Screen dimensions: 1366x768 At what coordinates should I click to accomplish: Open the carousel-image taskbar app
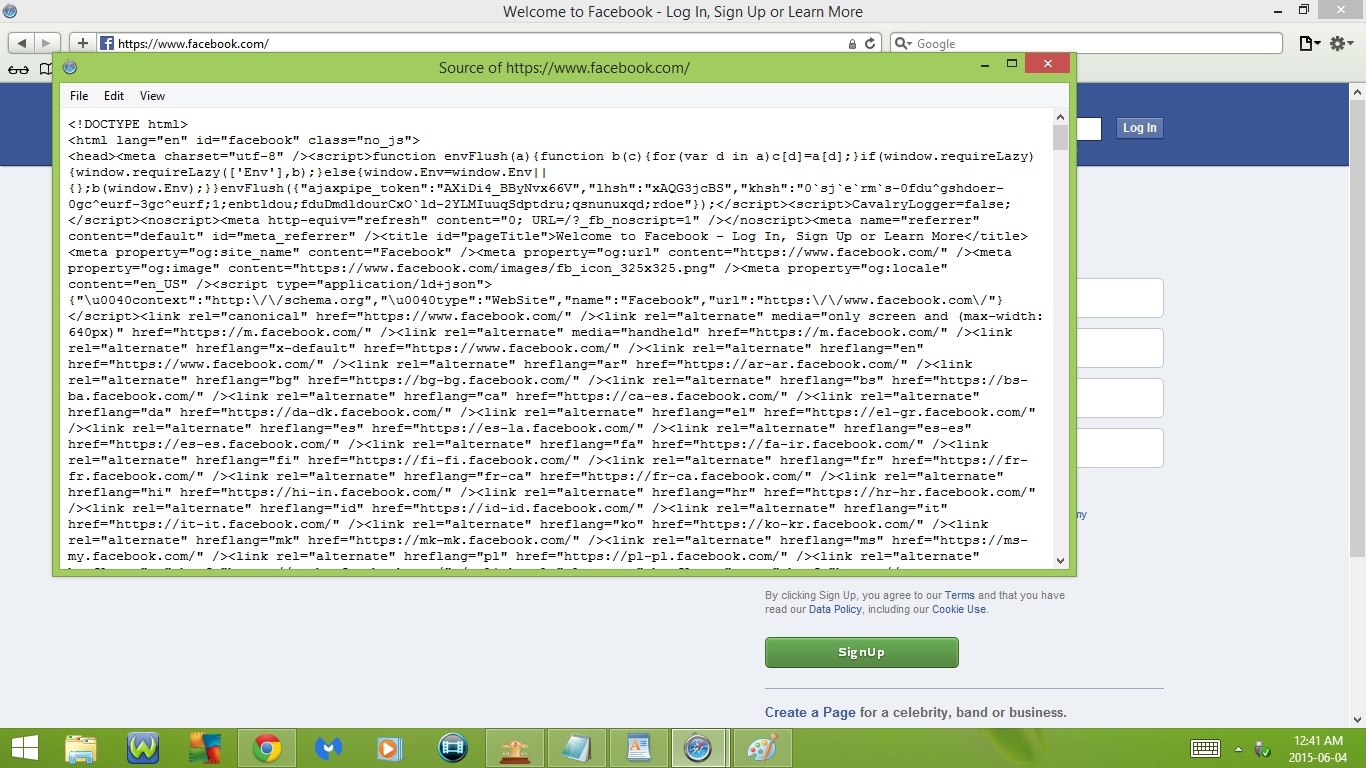pyautogui.click(x=514, y=748)
